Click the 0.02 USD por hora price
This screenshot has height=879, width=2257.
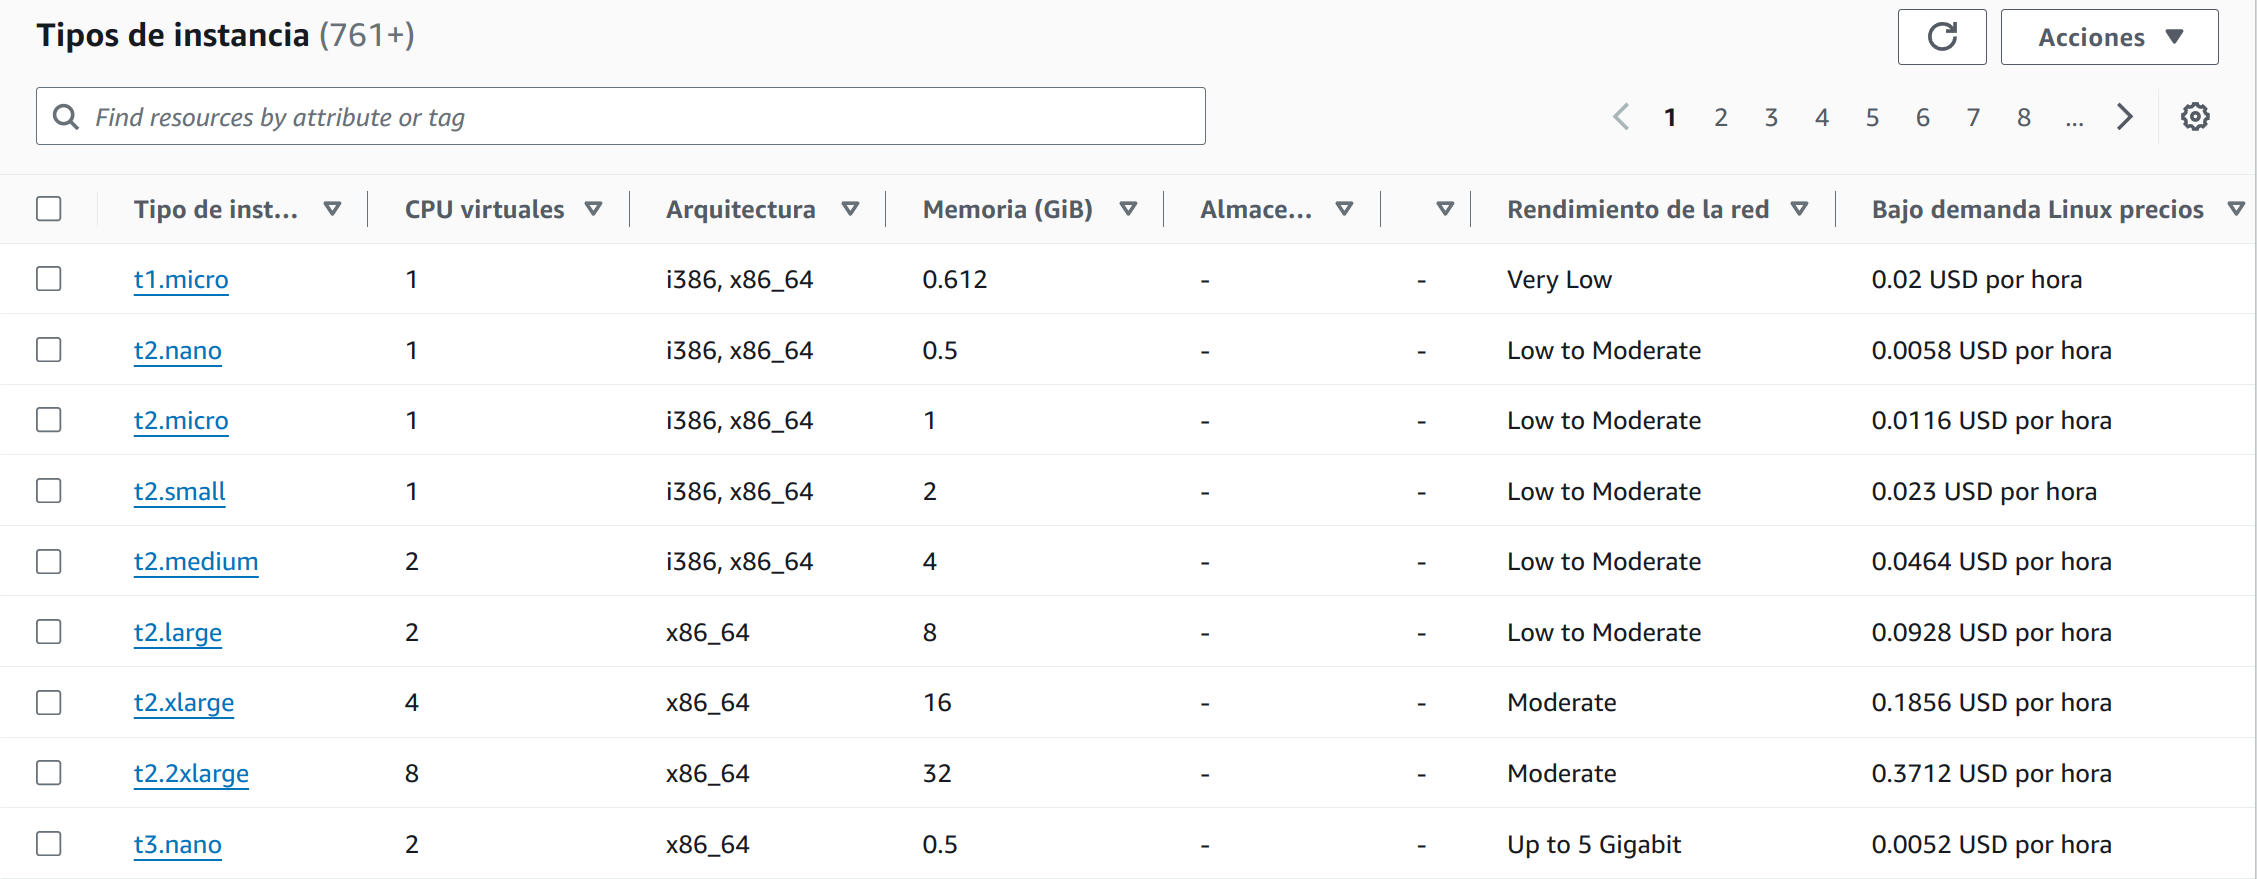[1977, 279]
